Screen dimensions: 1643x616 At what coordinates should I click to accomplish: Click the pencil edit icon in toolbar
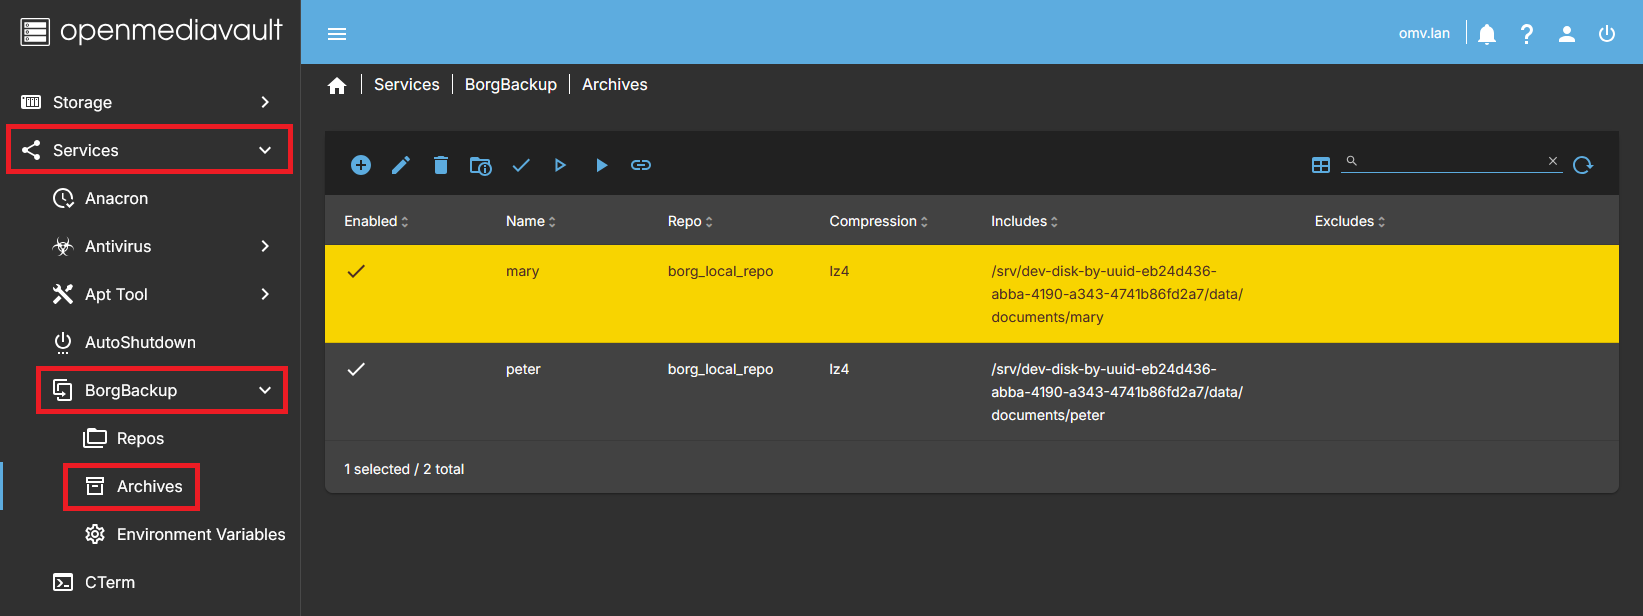(401, 165)
